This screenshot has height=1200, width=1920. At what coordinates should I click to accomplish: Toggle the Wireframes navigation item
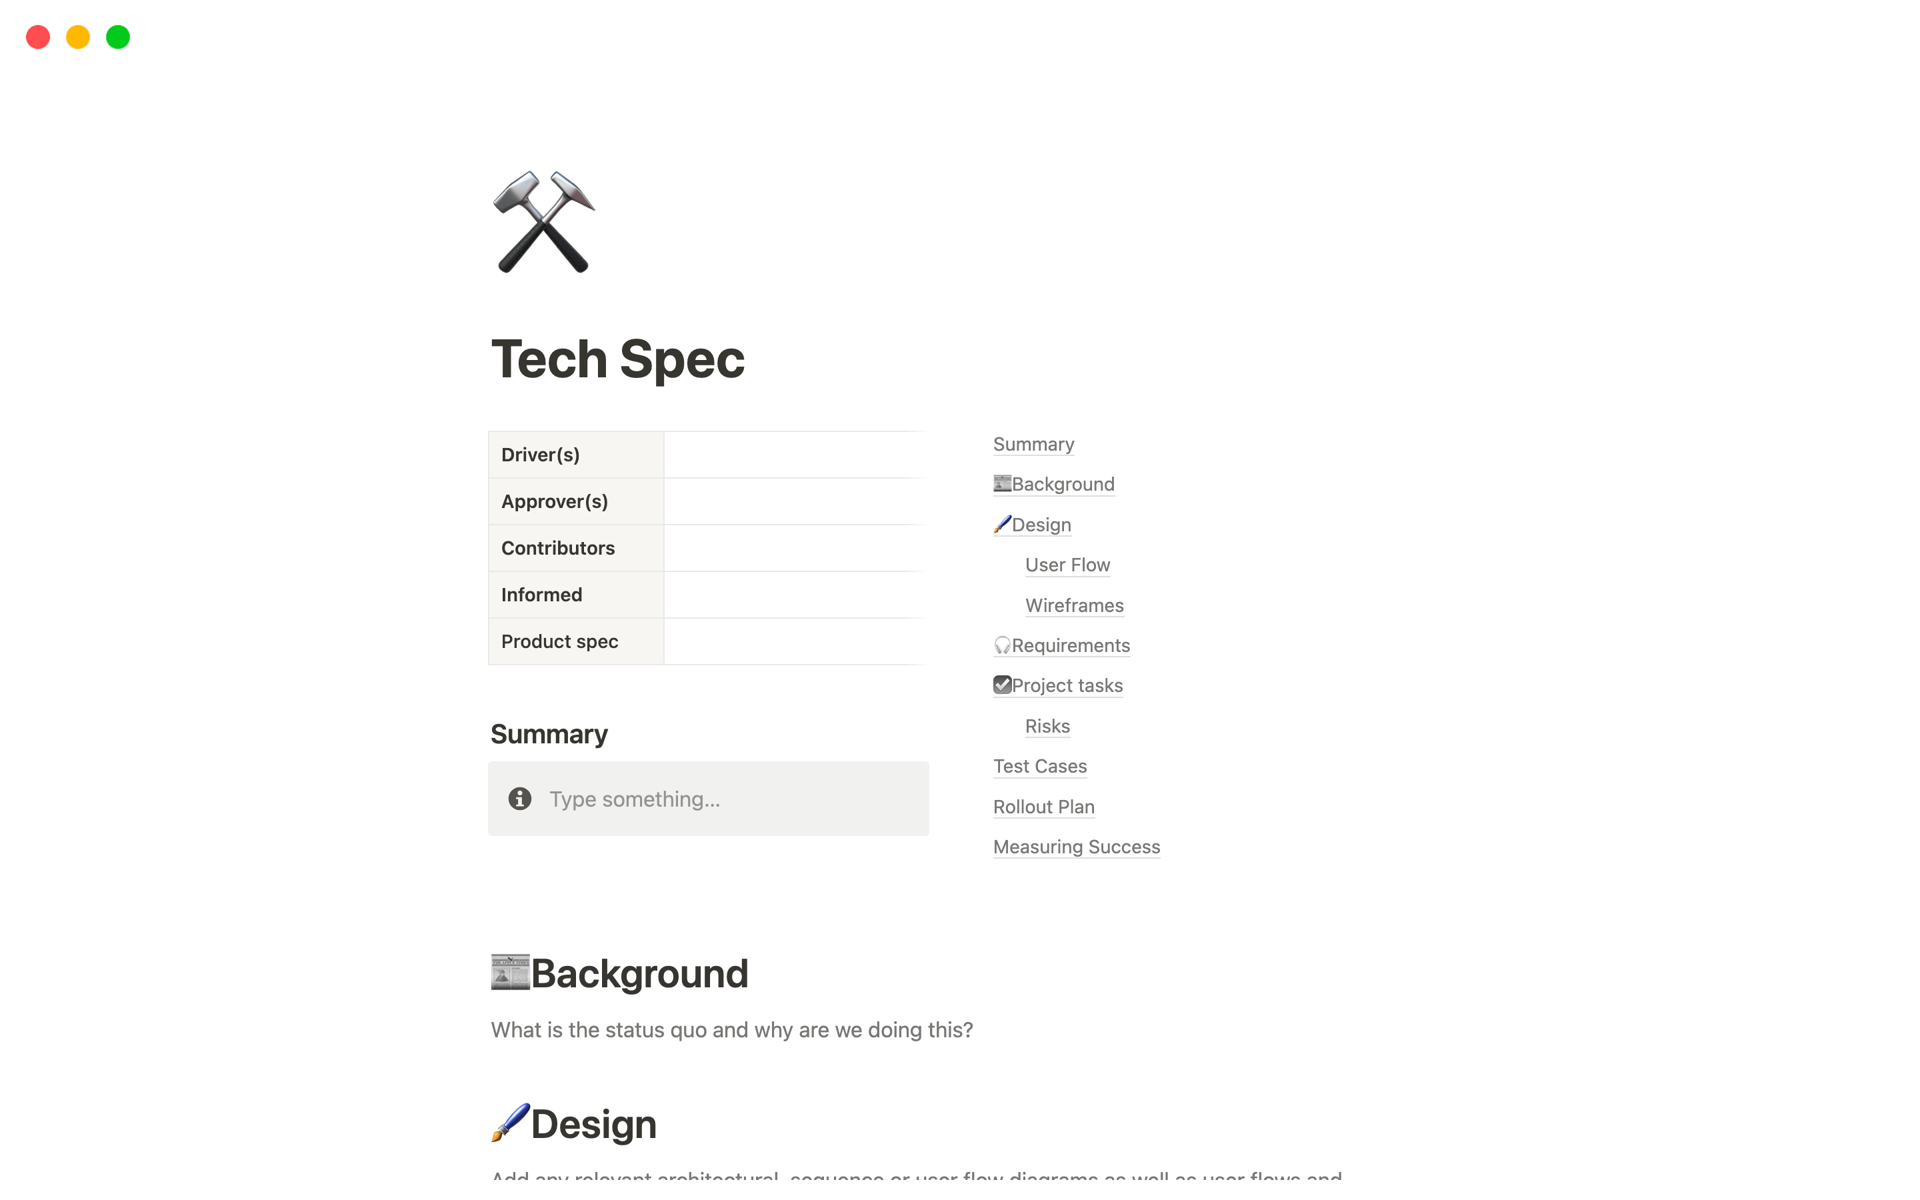(x=1075, y=604)
